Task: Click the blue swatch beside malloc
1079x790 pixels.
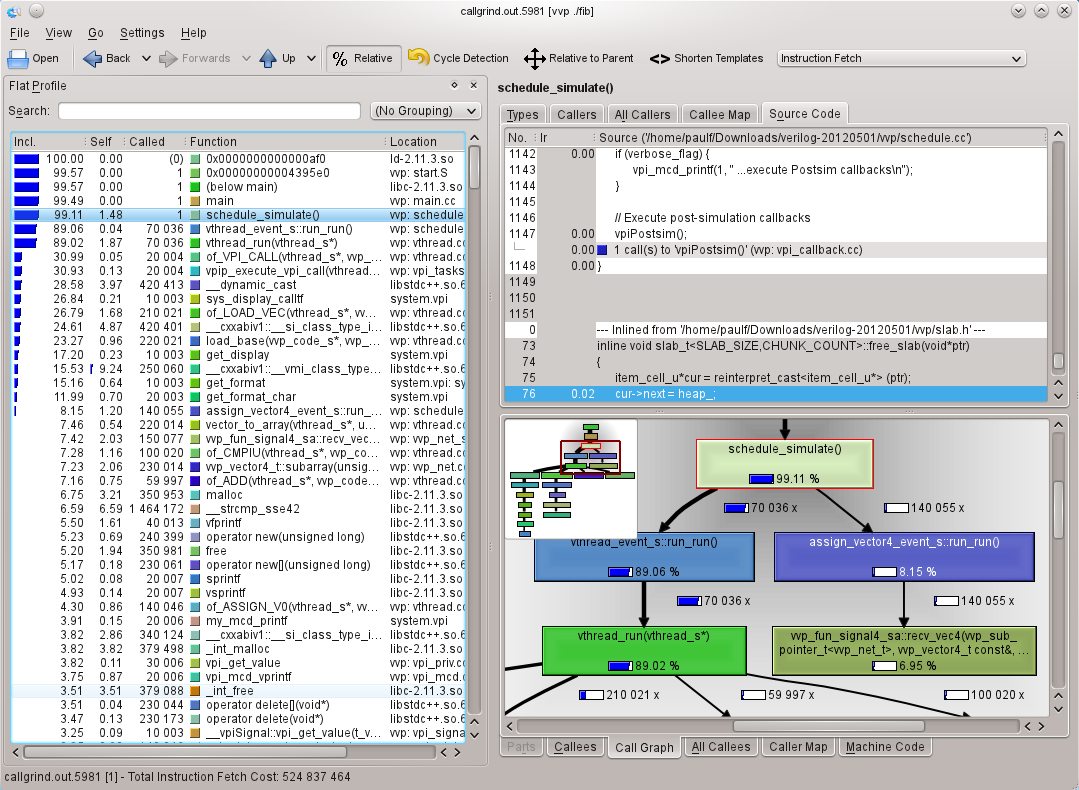Action: [196, 495]
